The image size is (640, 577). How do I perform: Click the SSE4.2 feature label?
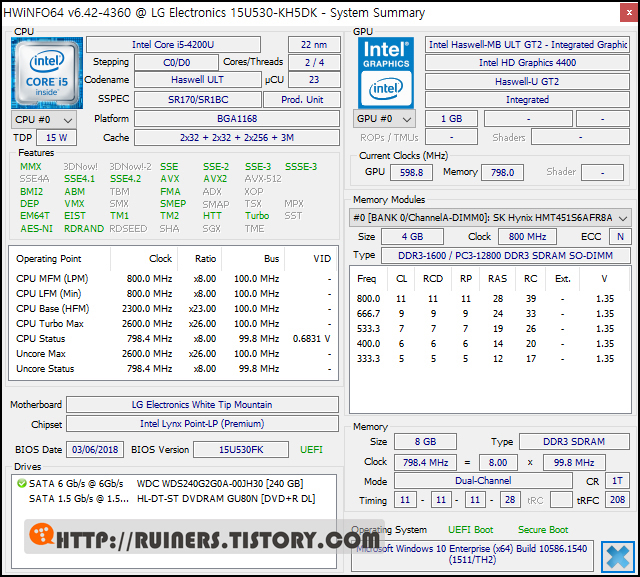click(x=125, y=179)
